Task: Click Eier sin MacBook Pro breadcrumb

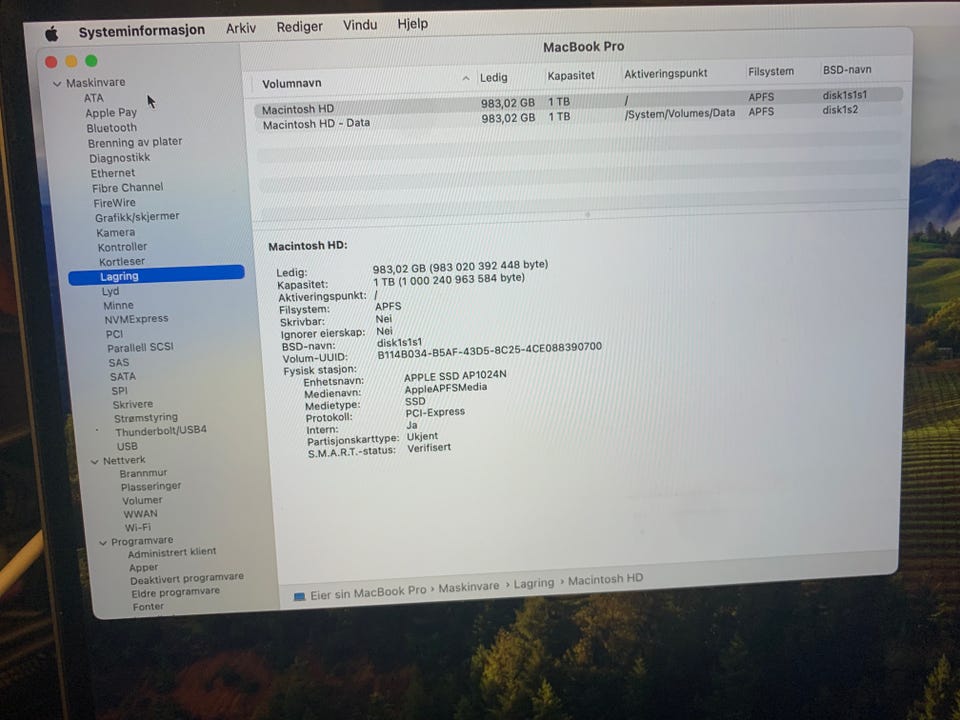Action: coord(368,593)
